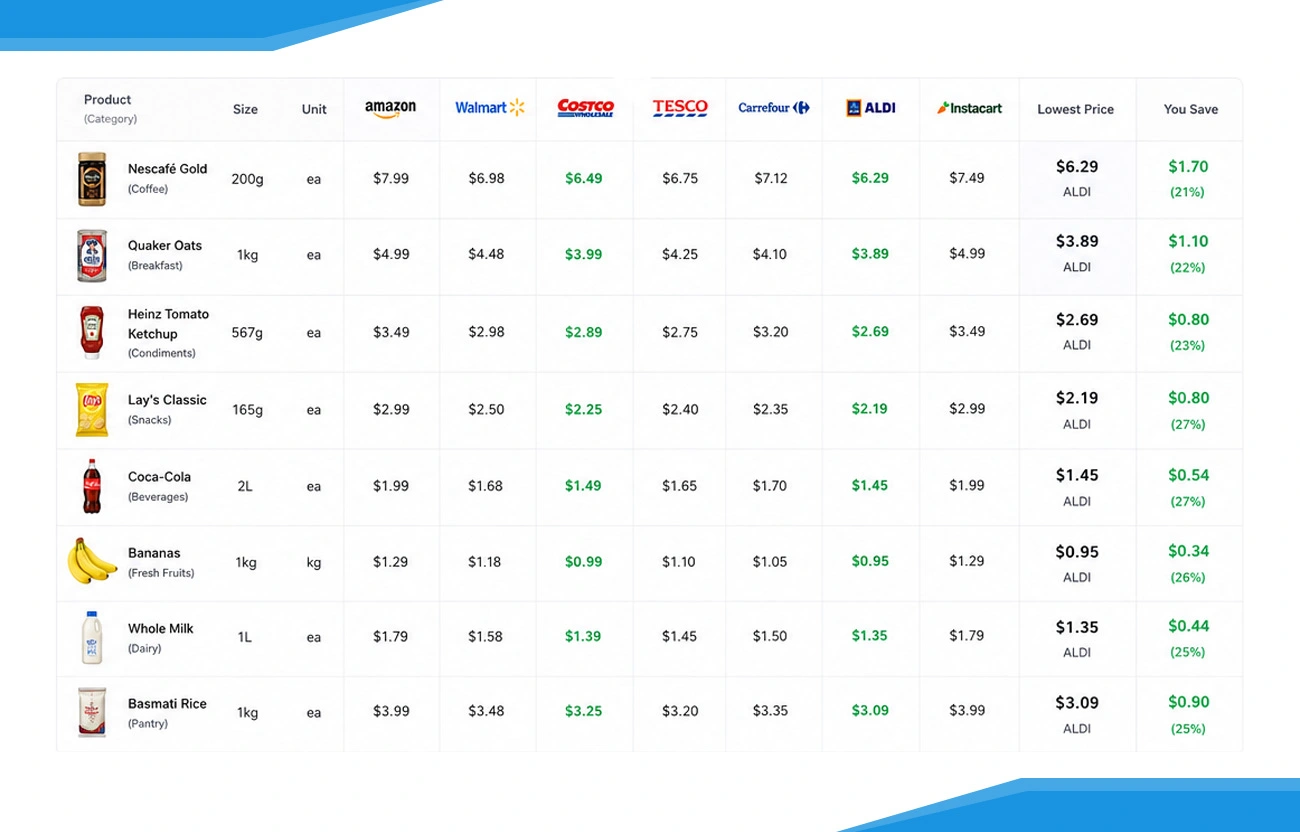This screenshot has height=832, width=1300.
Task: Select Carrefour's $7.12 Nescafé Gold price
Action: point(771,178)
